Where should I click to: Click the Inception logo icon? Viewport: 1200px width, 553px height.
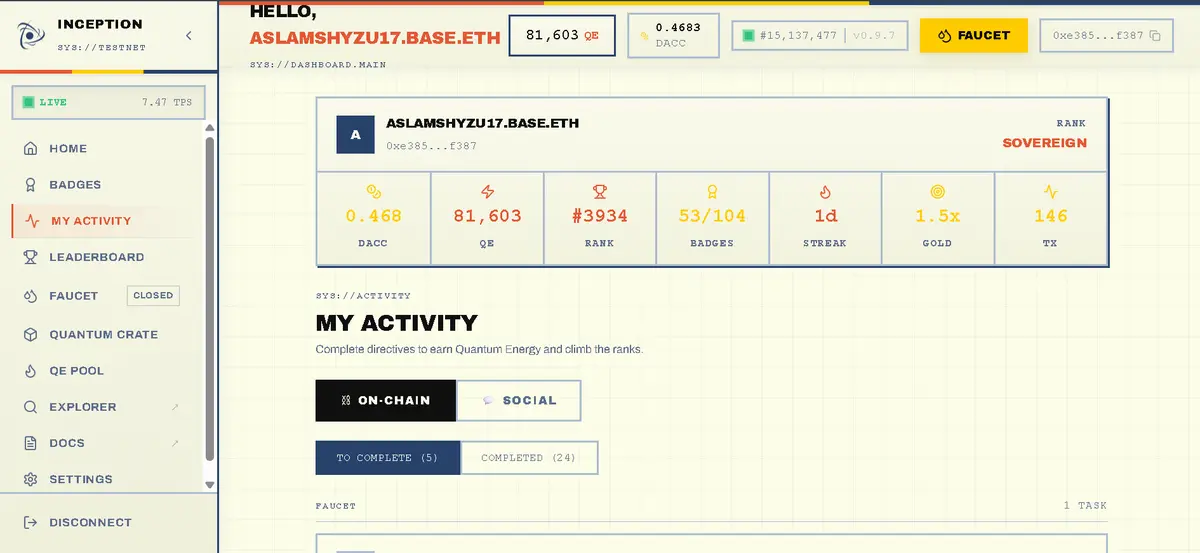pos(32,37)
